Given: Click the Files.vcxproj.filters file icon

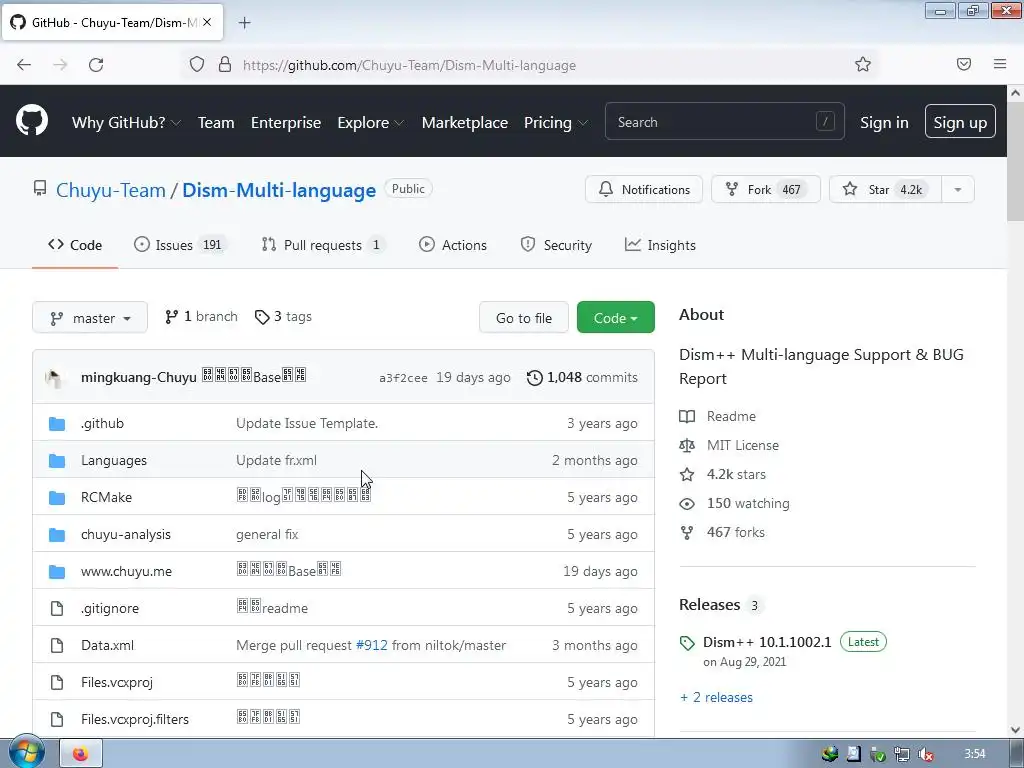Looking at the screenshot, I should 57,720.
